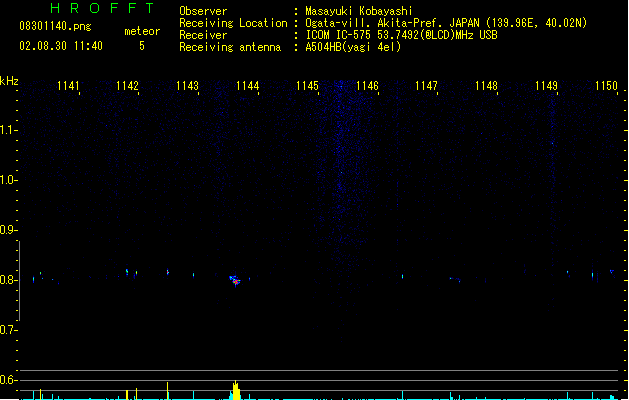The width and height of the screenshot is (629, 400).
Task: Click the bright meteor echo near 1144
Action: [x=235, y=280]
